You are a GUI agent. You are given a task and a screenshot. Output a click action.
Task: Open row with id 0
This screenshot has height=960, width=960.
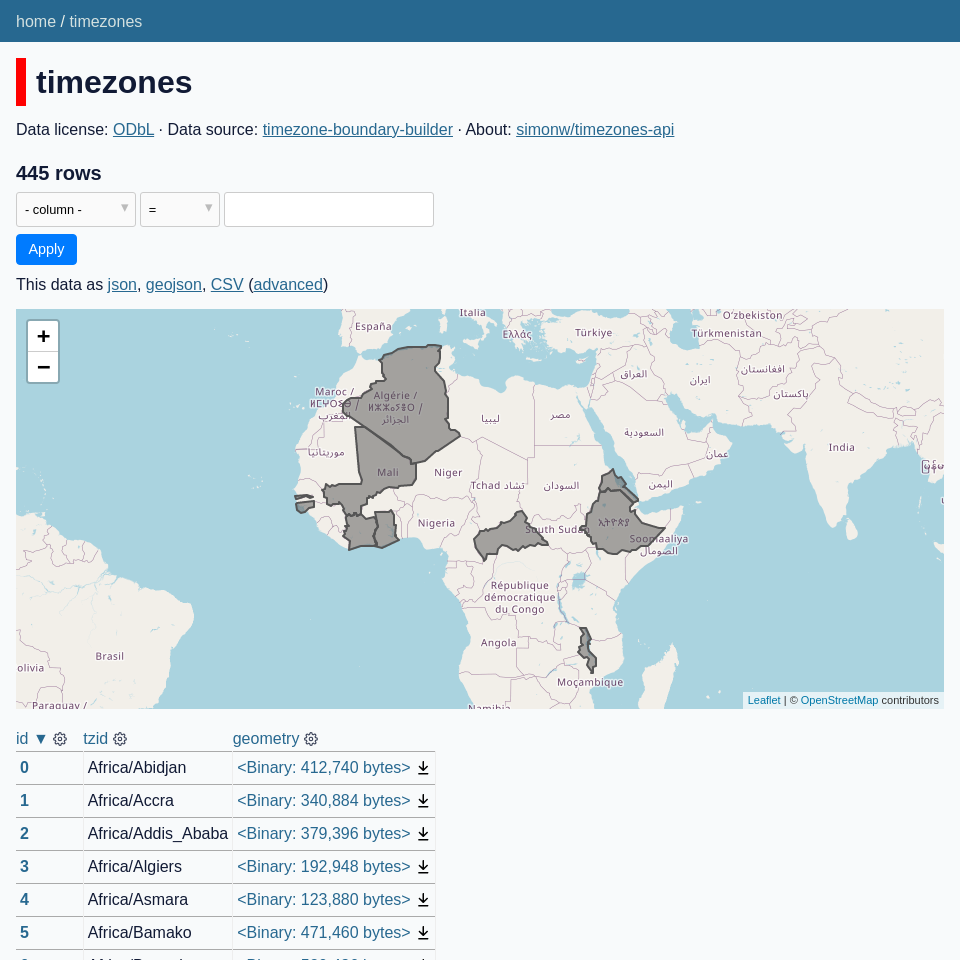tap(24, 768)
